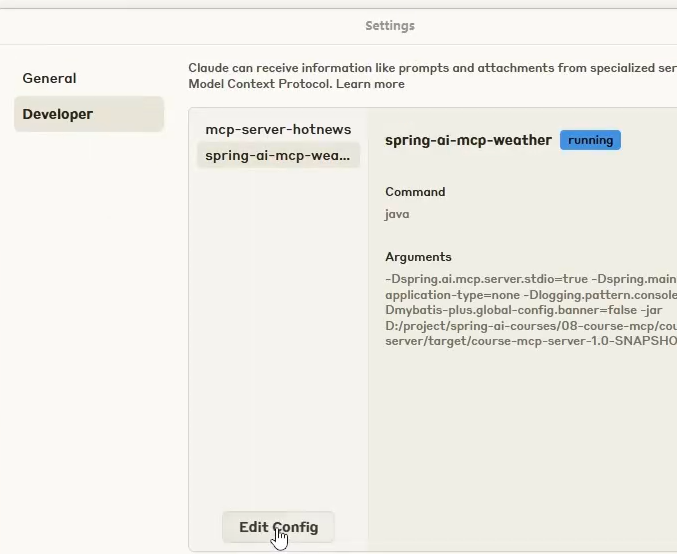Click the blue running status badge
The width and height of the screenshot is (677, 554).
(590, 140)
